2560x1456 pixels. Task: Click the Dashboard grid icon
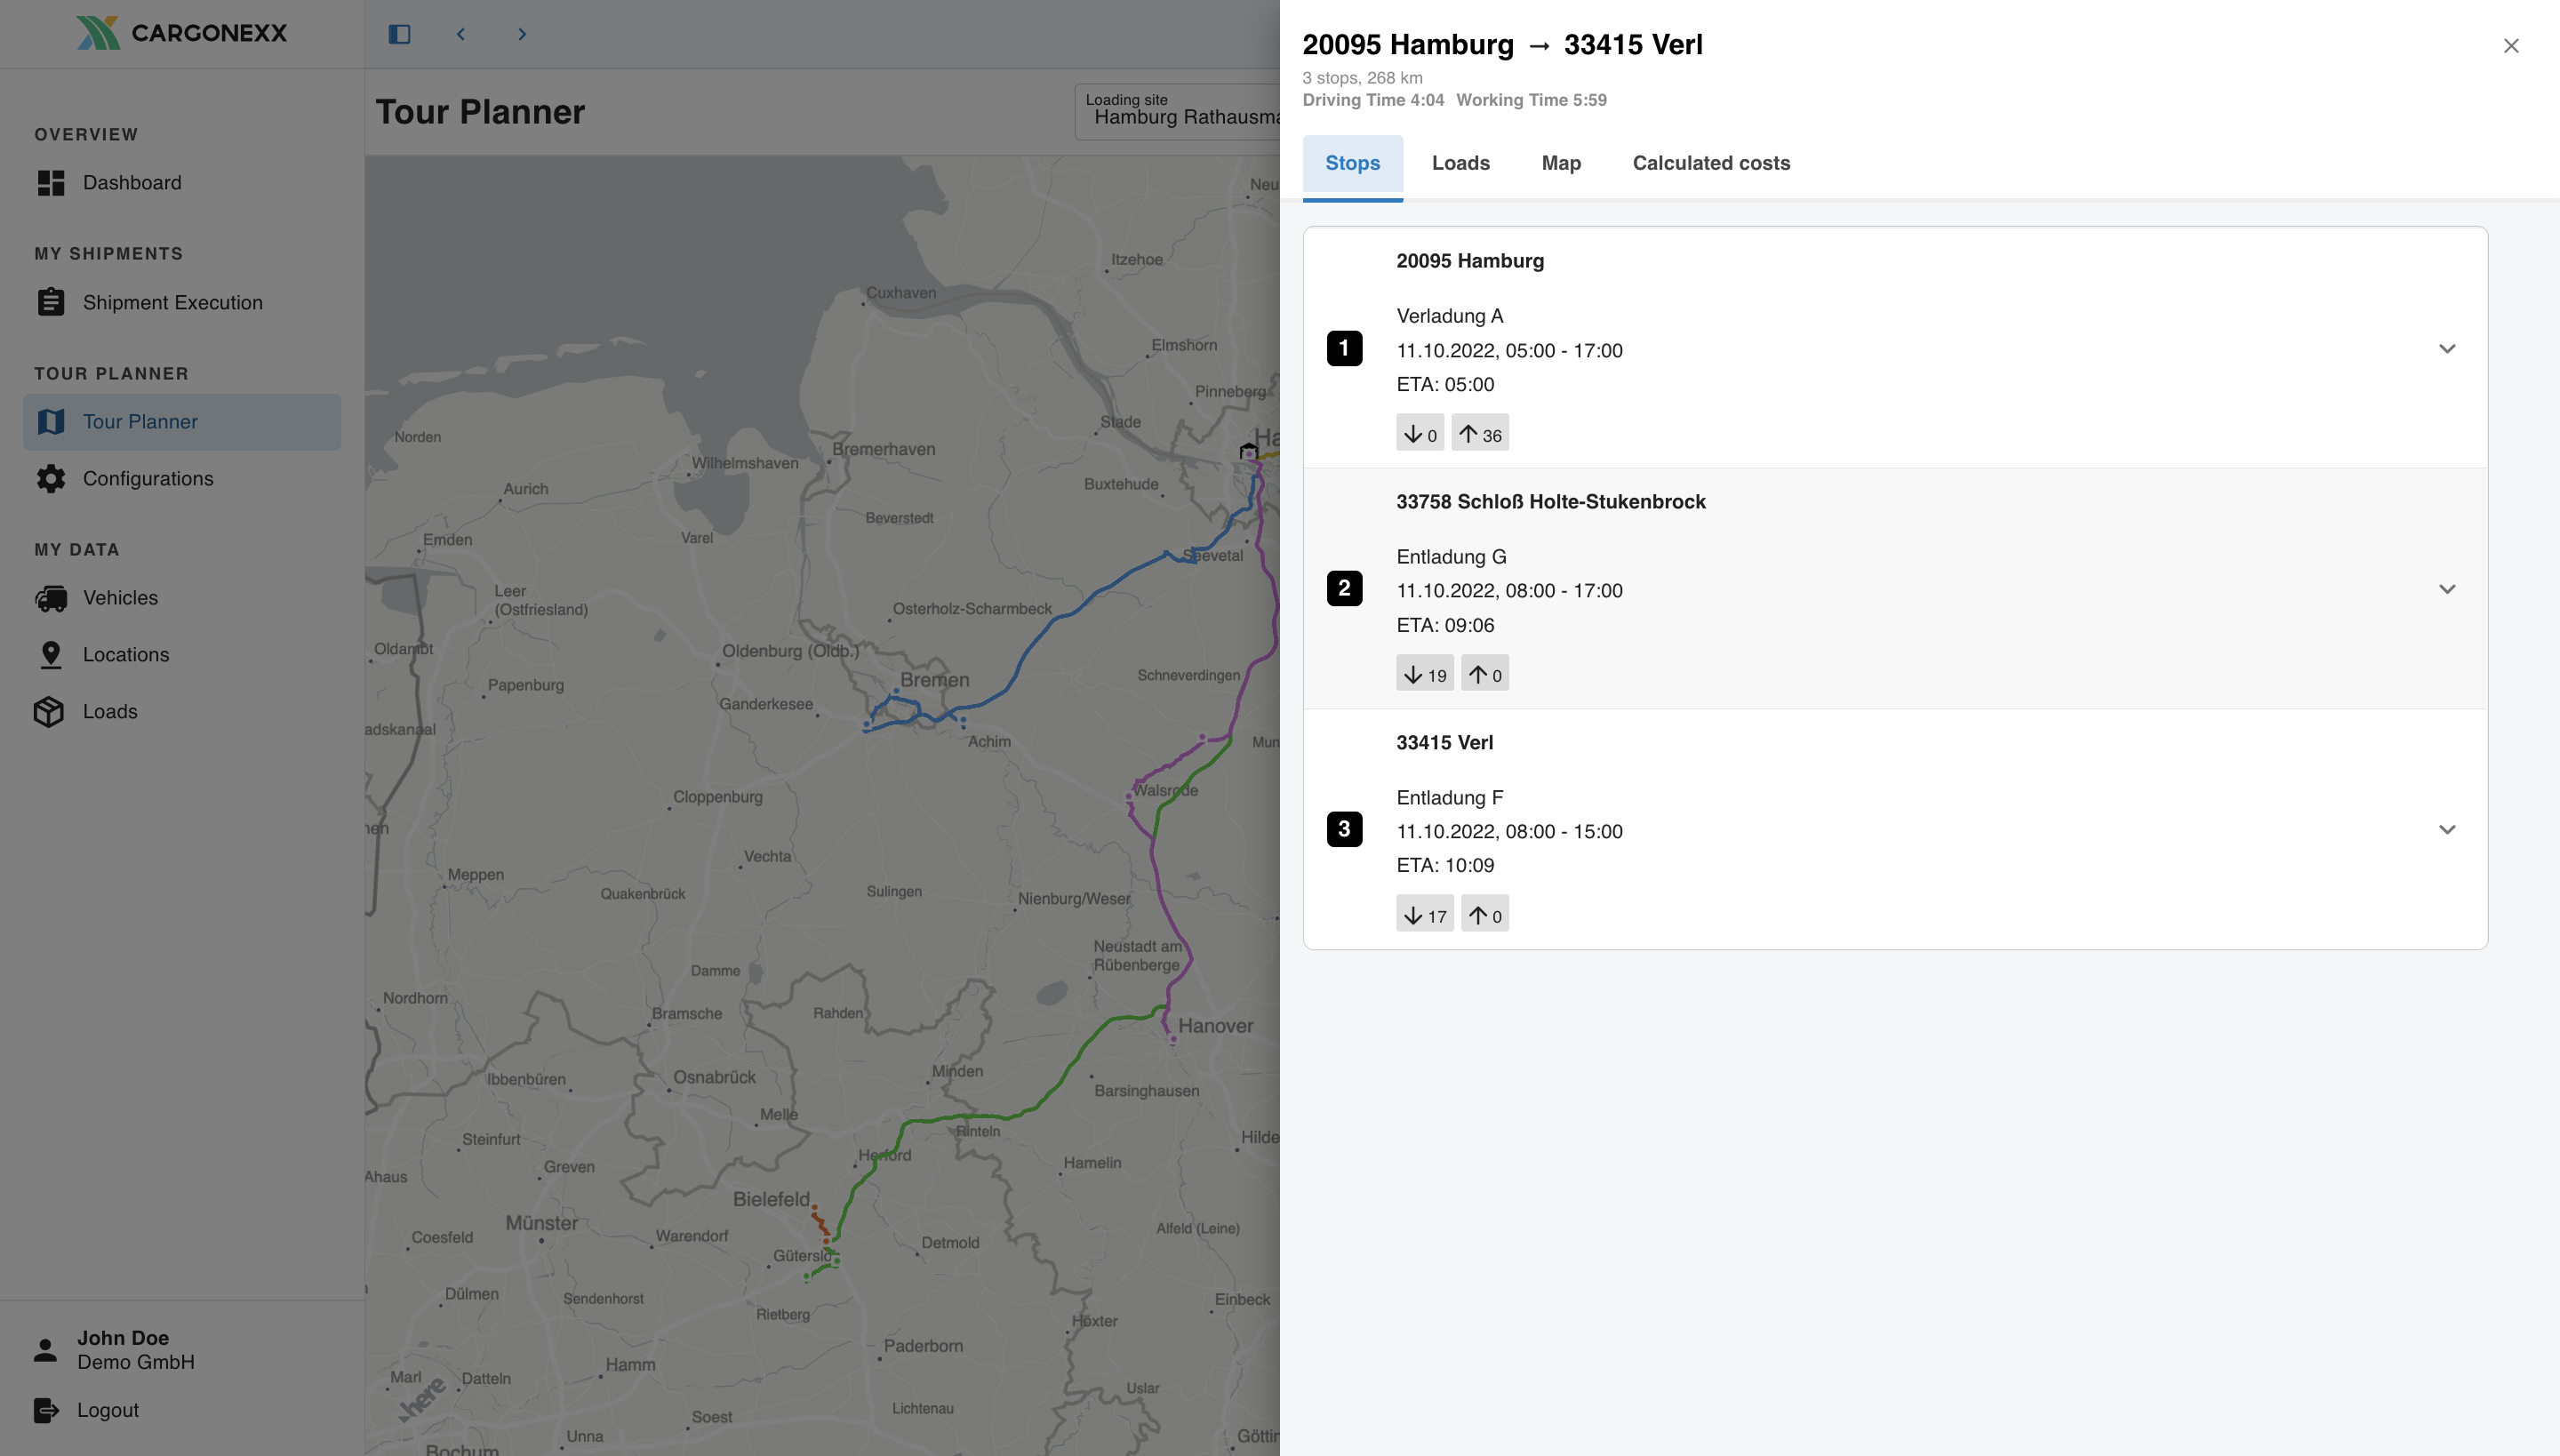point(51,183)
